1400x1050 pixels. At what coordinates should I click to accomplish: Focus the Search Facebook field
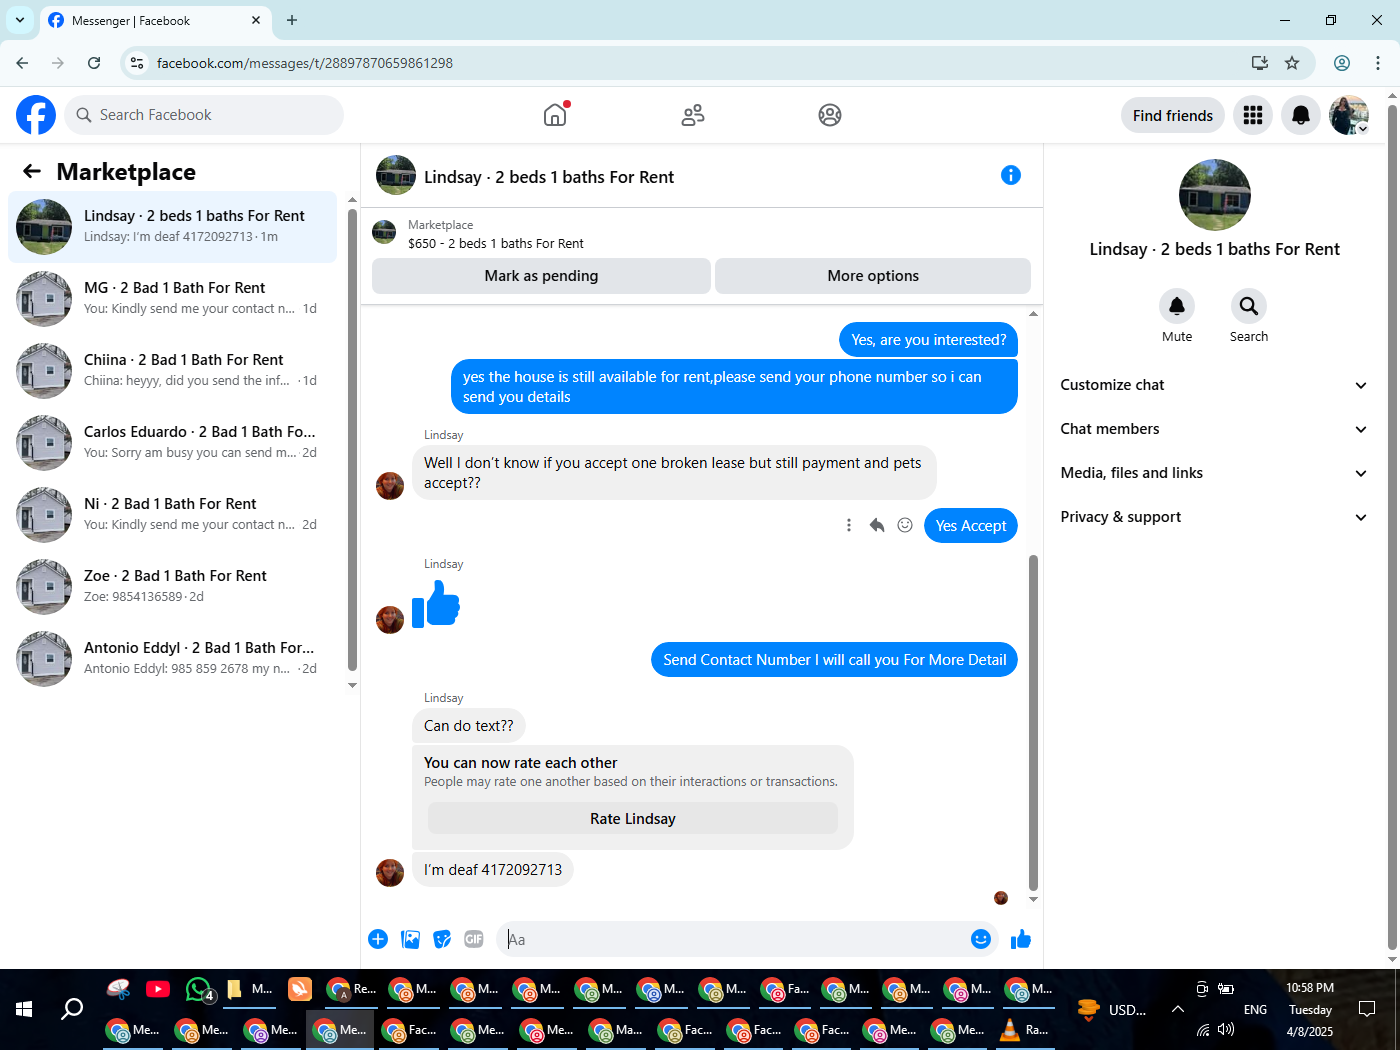pyautogui.click(x=204, y=115)
